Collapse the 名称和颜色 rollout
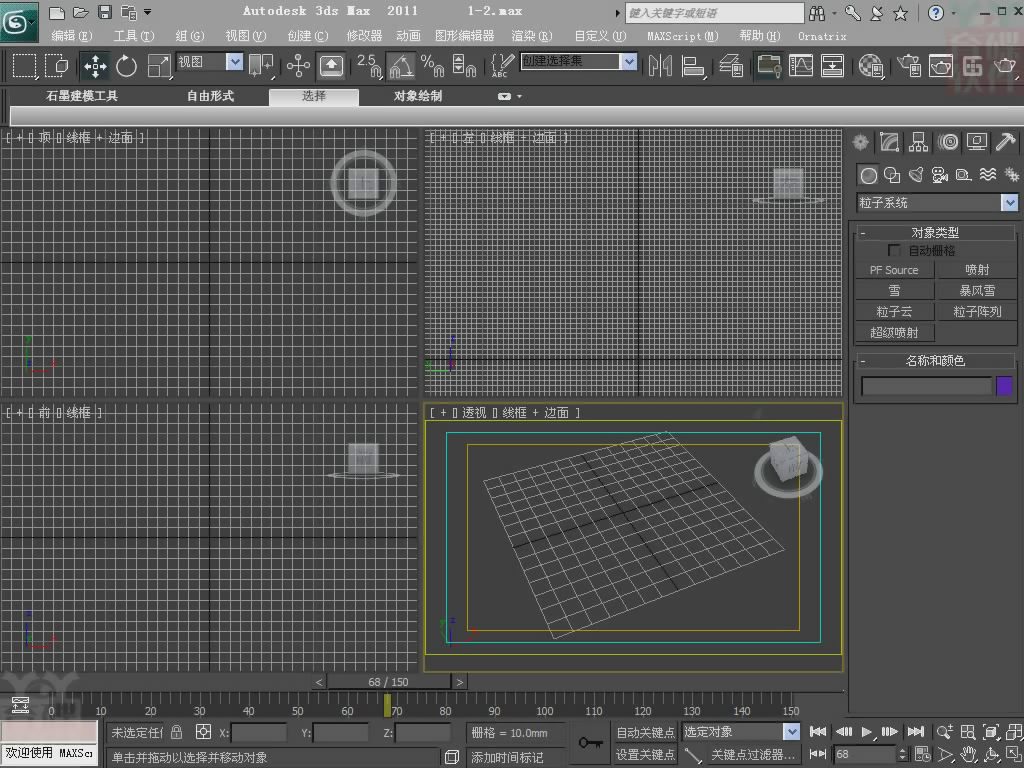Viewport: 1024px width, 768px height. (935, 360)
